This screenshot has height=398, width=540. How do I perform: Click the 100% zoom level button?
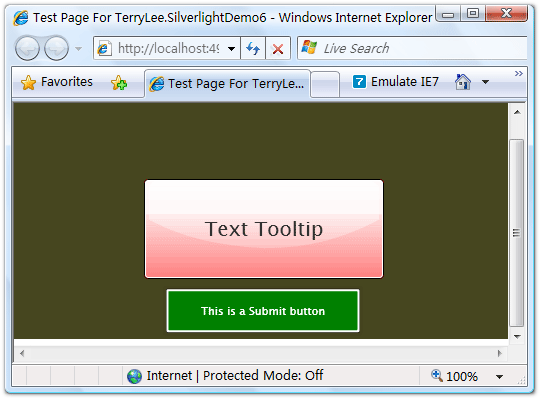(454, 376)
